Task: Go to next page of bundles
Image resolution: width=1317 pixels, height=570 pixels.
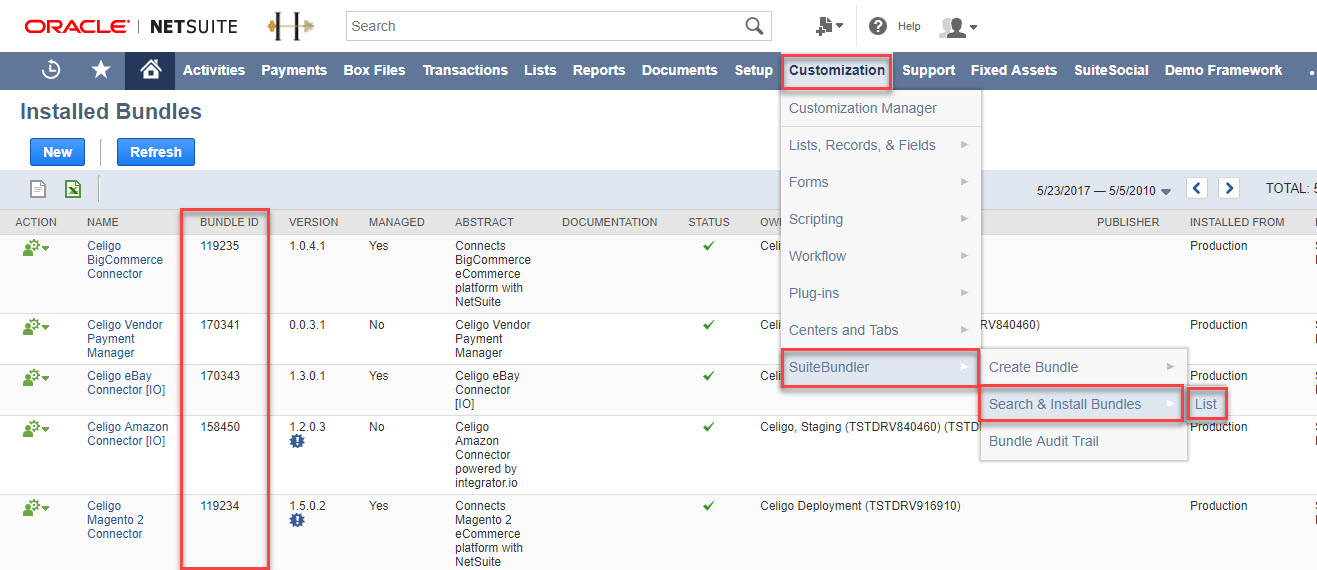Action: pos(1229,188)
